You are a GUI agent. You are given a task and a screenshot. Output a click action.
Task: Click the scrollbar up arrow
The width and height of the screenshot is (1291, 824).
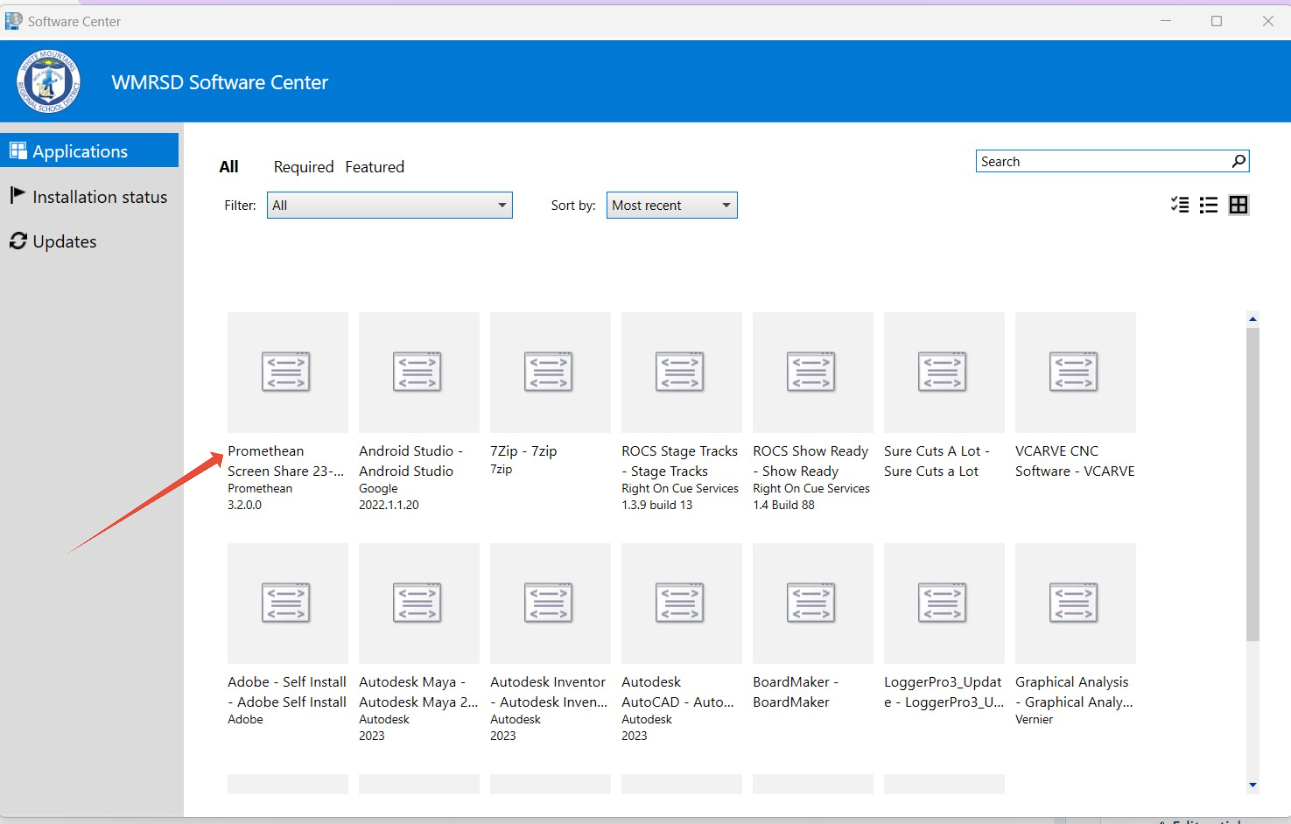1253,319
